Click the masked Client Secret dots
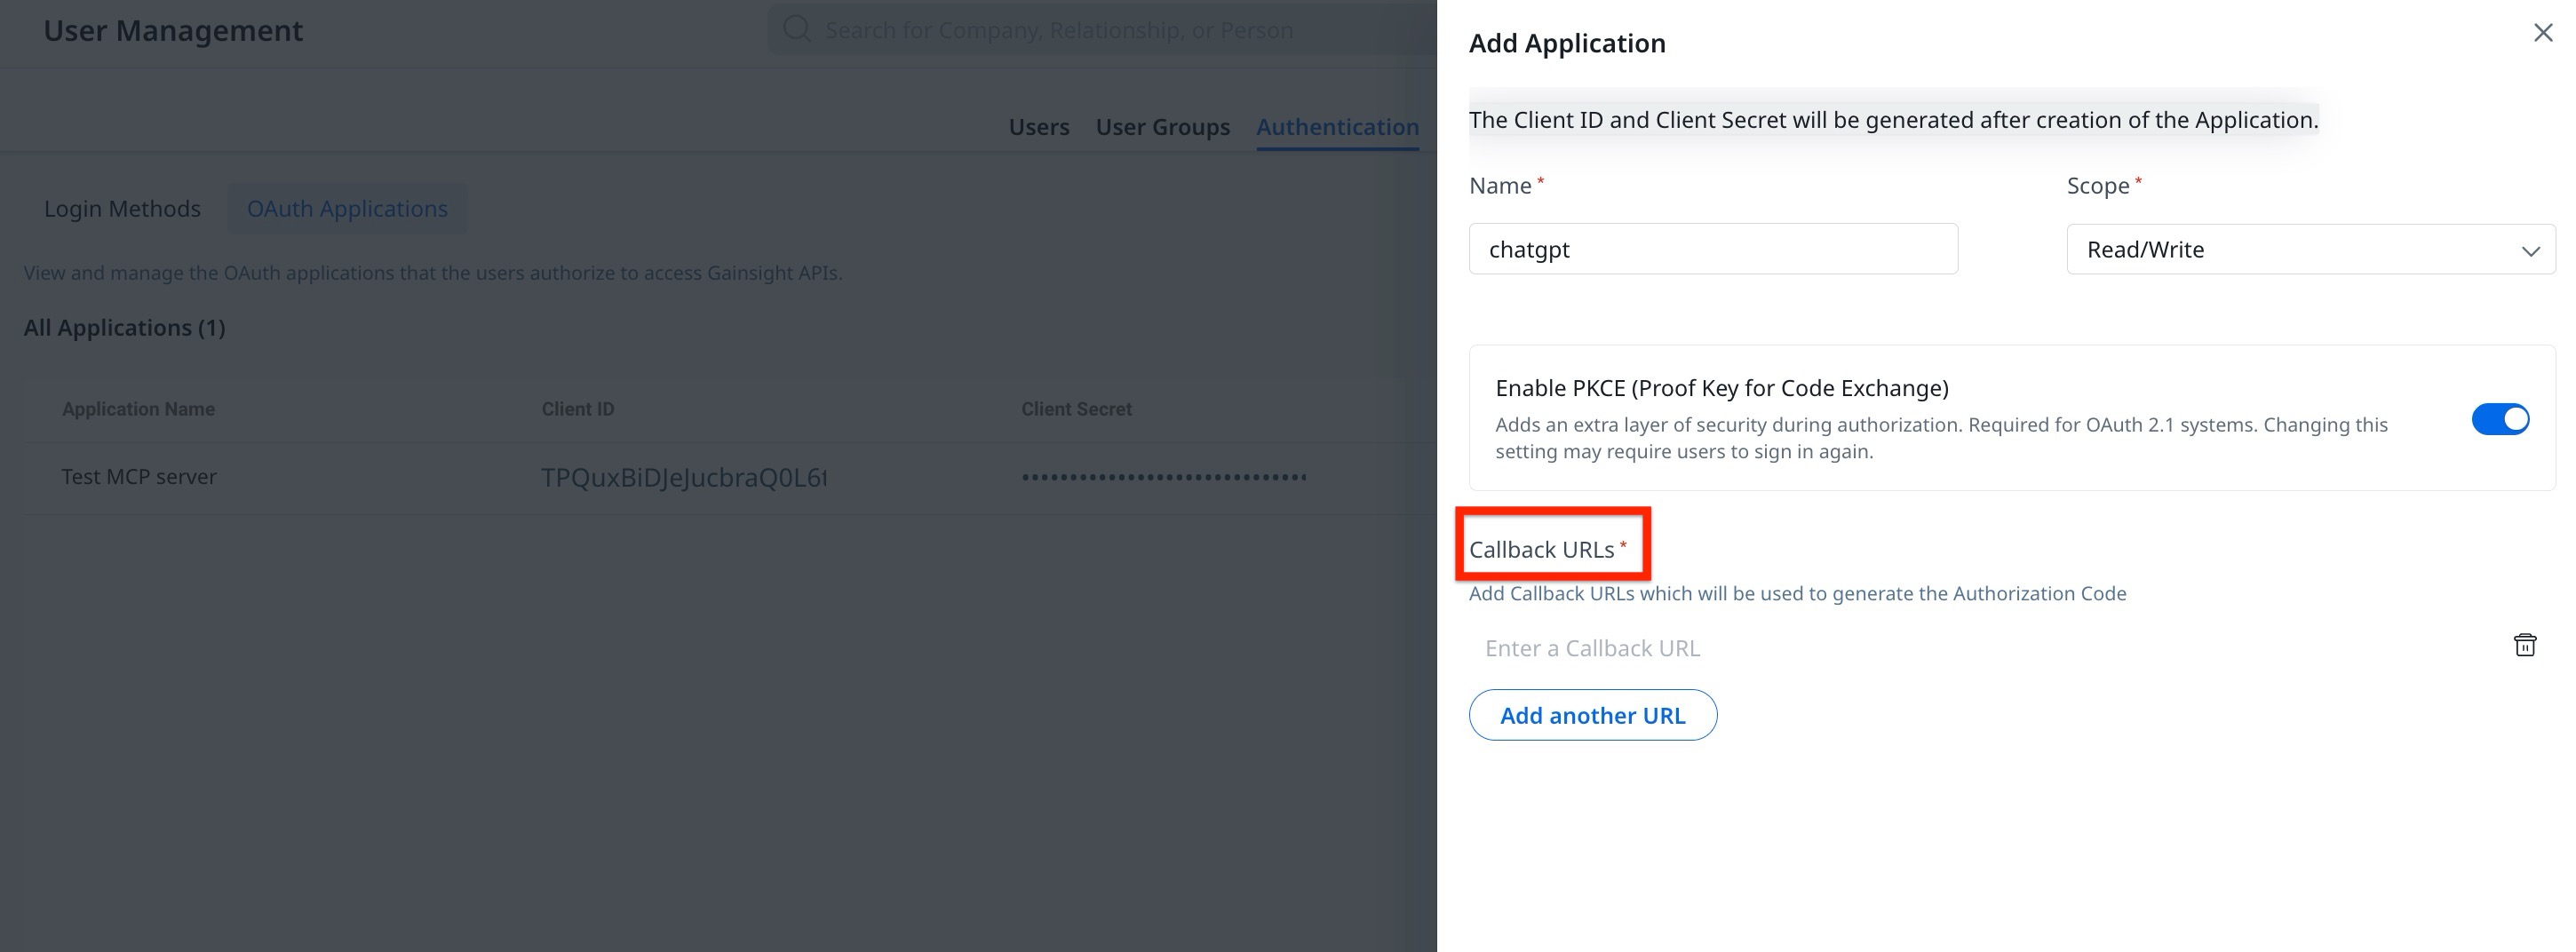Viewport: 2576px width, 952px height. pyautogui.click(x=1163, y=478)
